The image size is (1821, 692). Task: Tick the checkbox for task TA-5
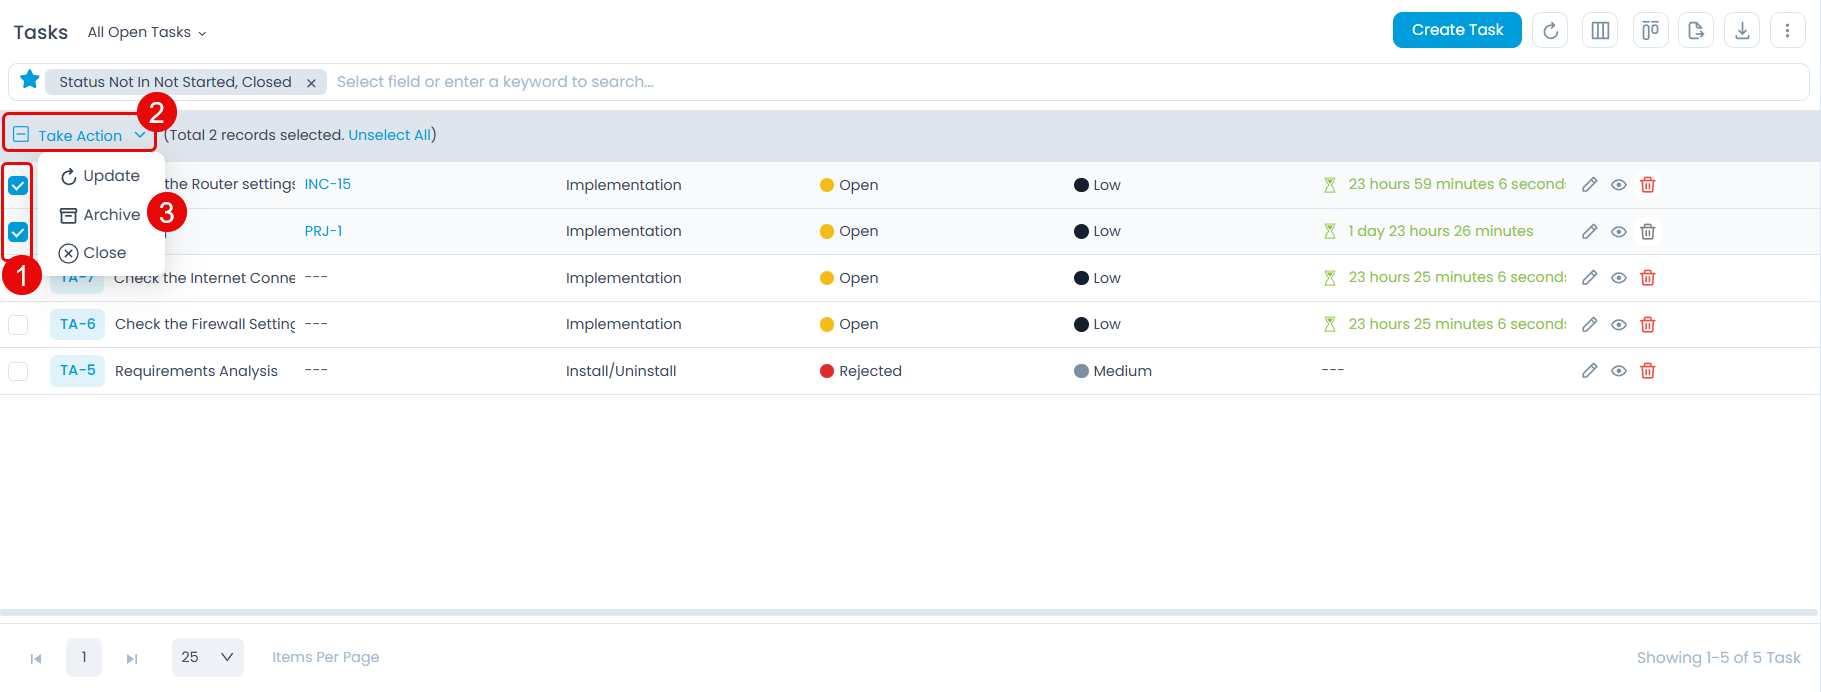pyautogui.click(x=18, y=371)
